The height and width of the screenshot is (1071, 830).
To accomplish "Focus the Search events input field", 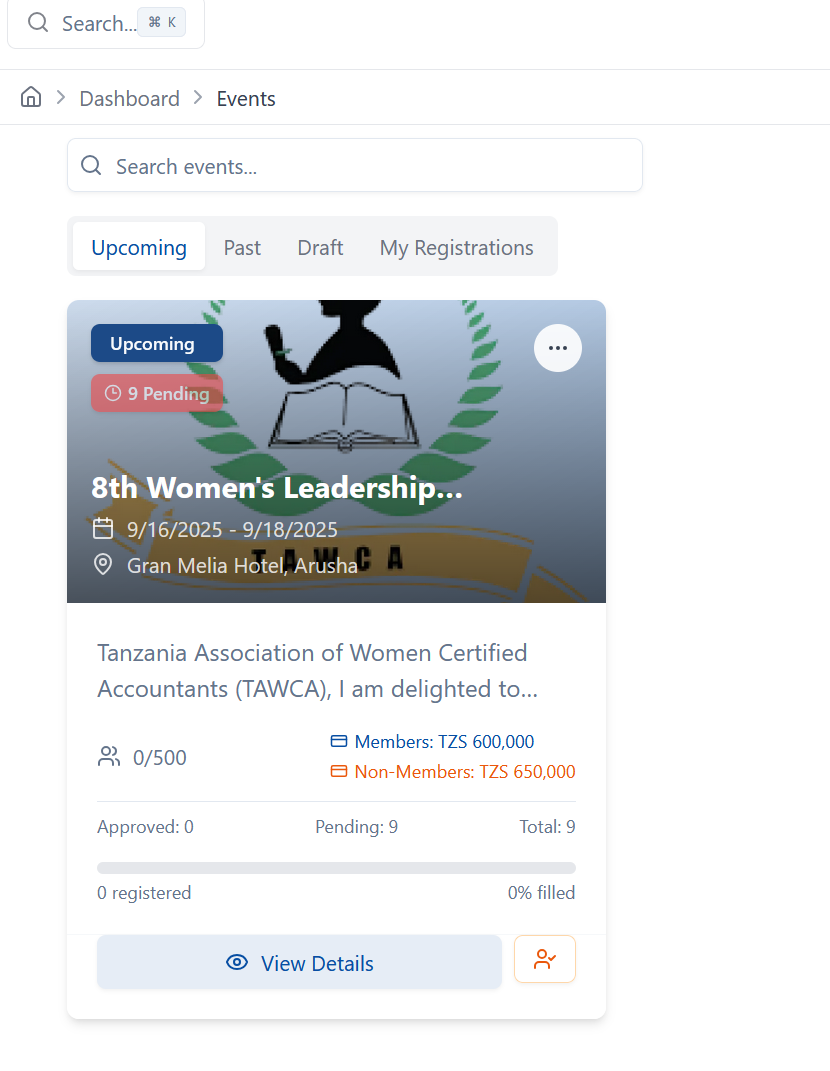I will pos(370,166).
